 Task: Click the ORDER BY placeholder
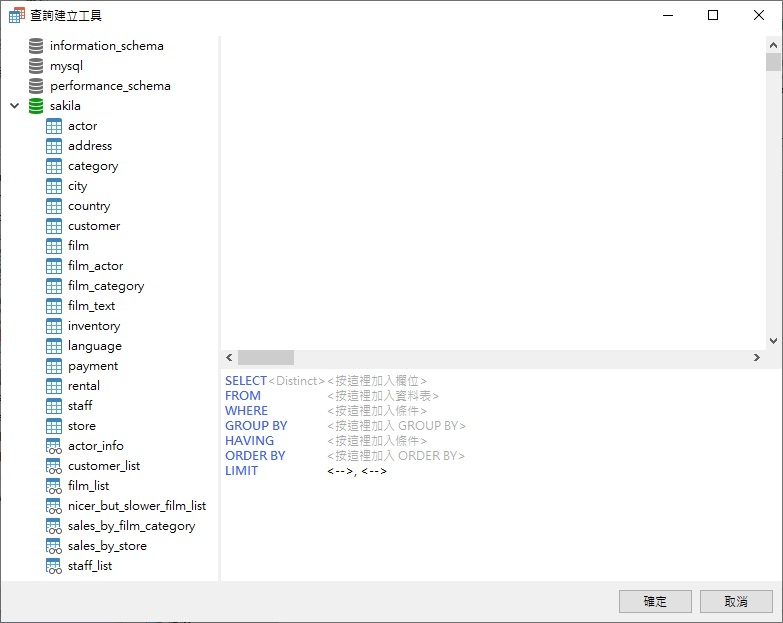tap(396, 456)
